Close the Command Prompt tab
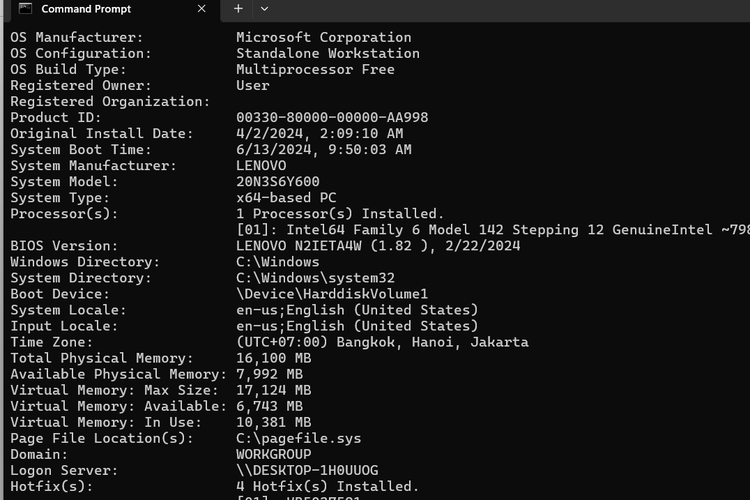The height and width of the screenshot is (500, 750). tap(201, 9)
